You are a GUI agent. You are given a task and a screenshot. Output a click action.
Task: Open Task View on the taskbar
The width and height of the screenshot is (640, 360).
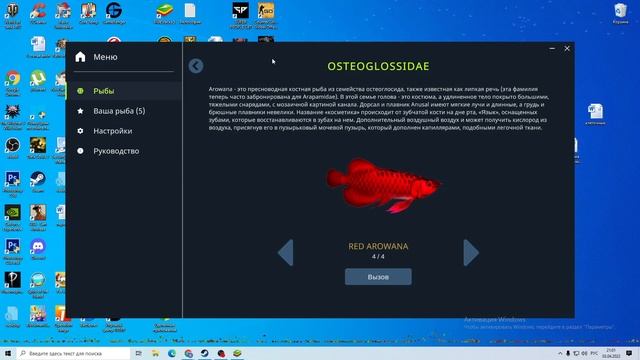point(139,353)
